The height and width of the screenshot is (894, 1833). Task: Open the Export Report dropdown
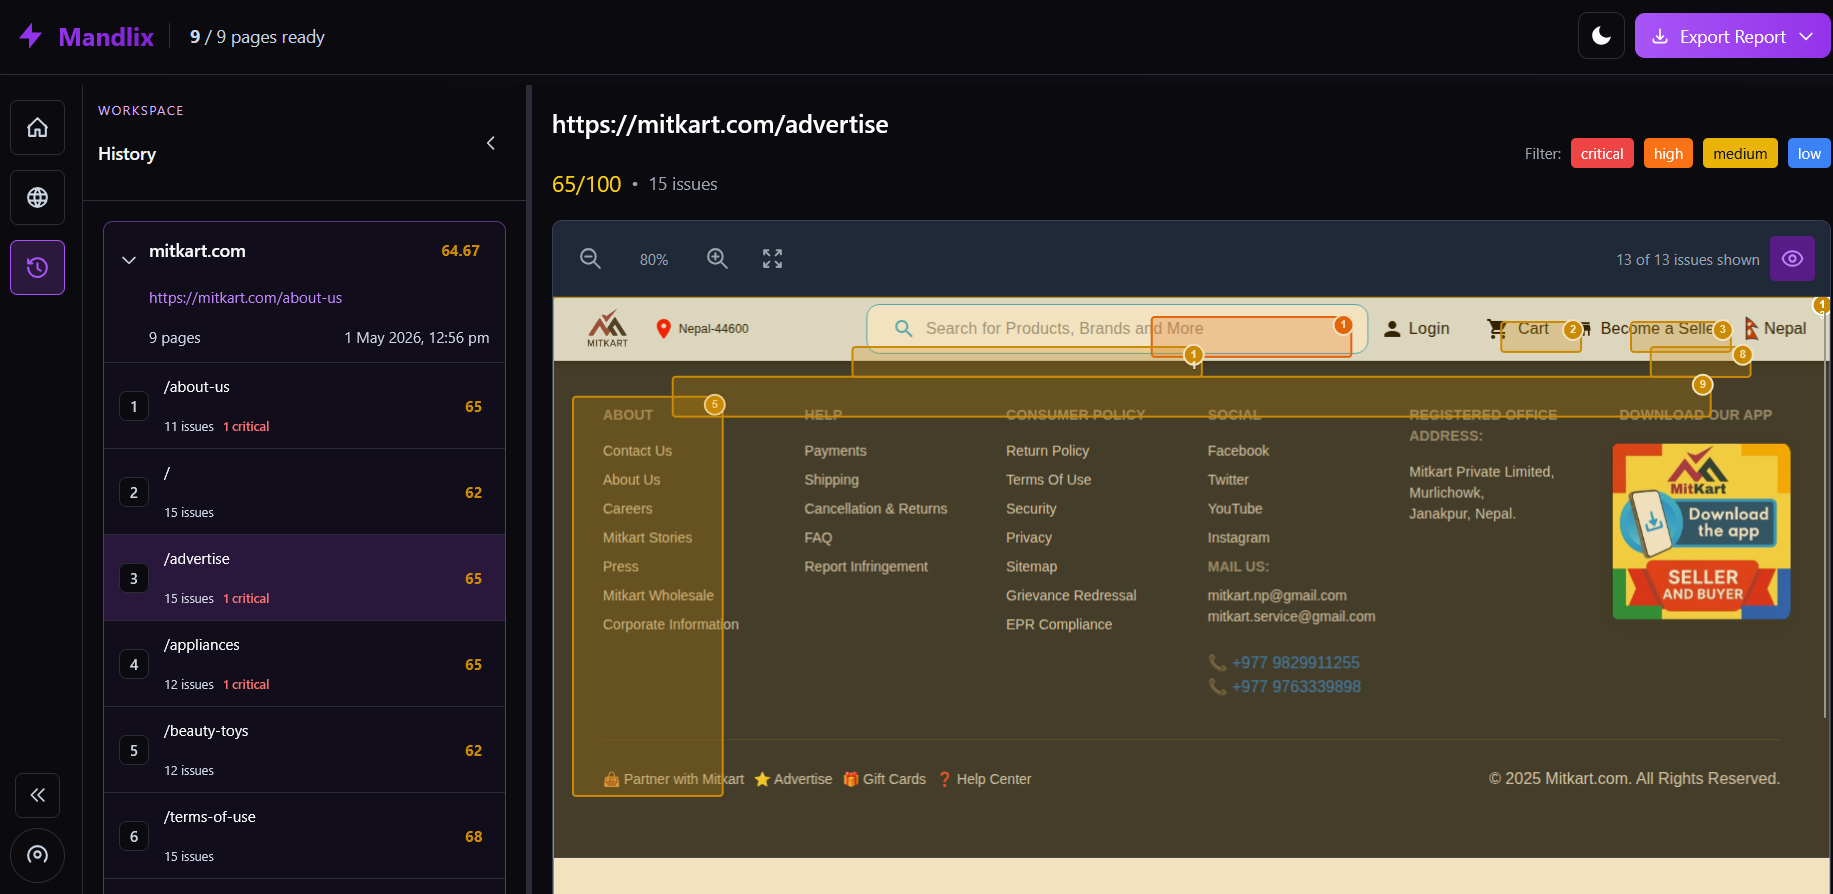[x=1732, y=36]
